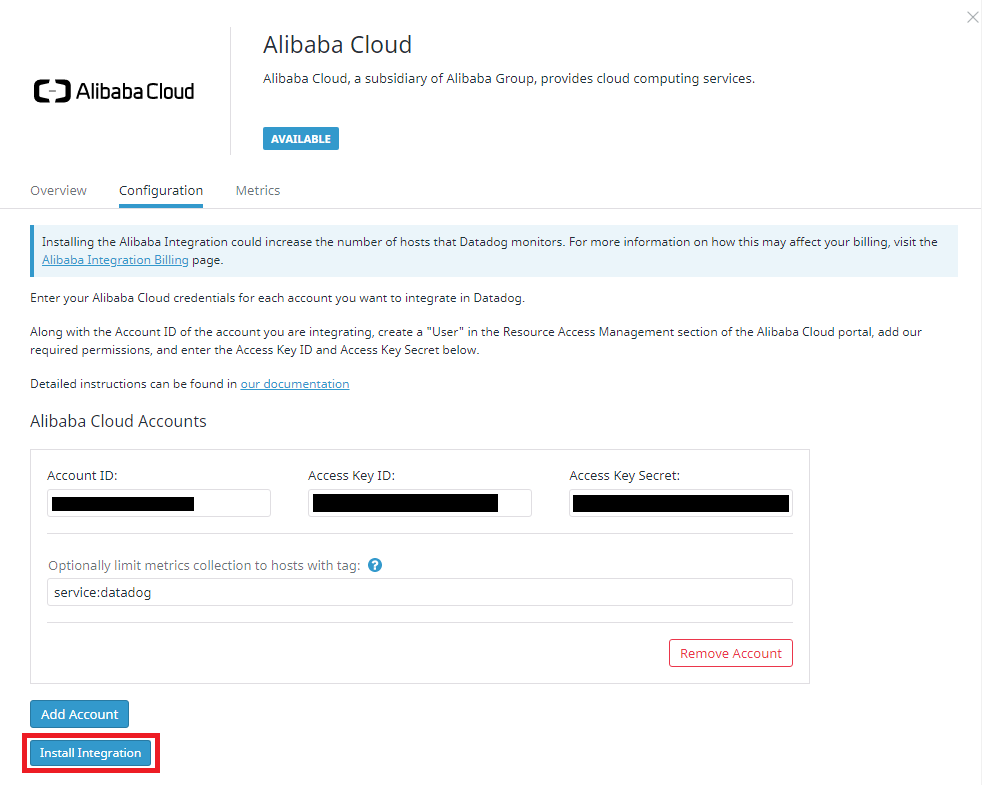Switch to the Metrics tab

pyautogui.click(x=257, y=190)
